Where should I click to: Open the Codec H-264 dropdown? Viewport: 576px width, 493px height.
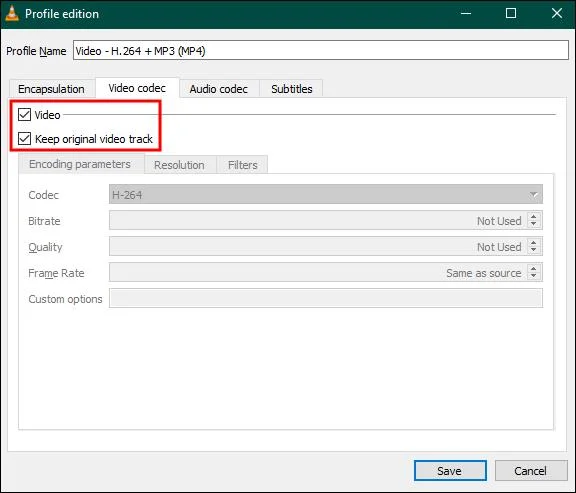[325, 194]
